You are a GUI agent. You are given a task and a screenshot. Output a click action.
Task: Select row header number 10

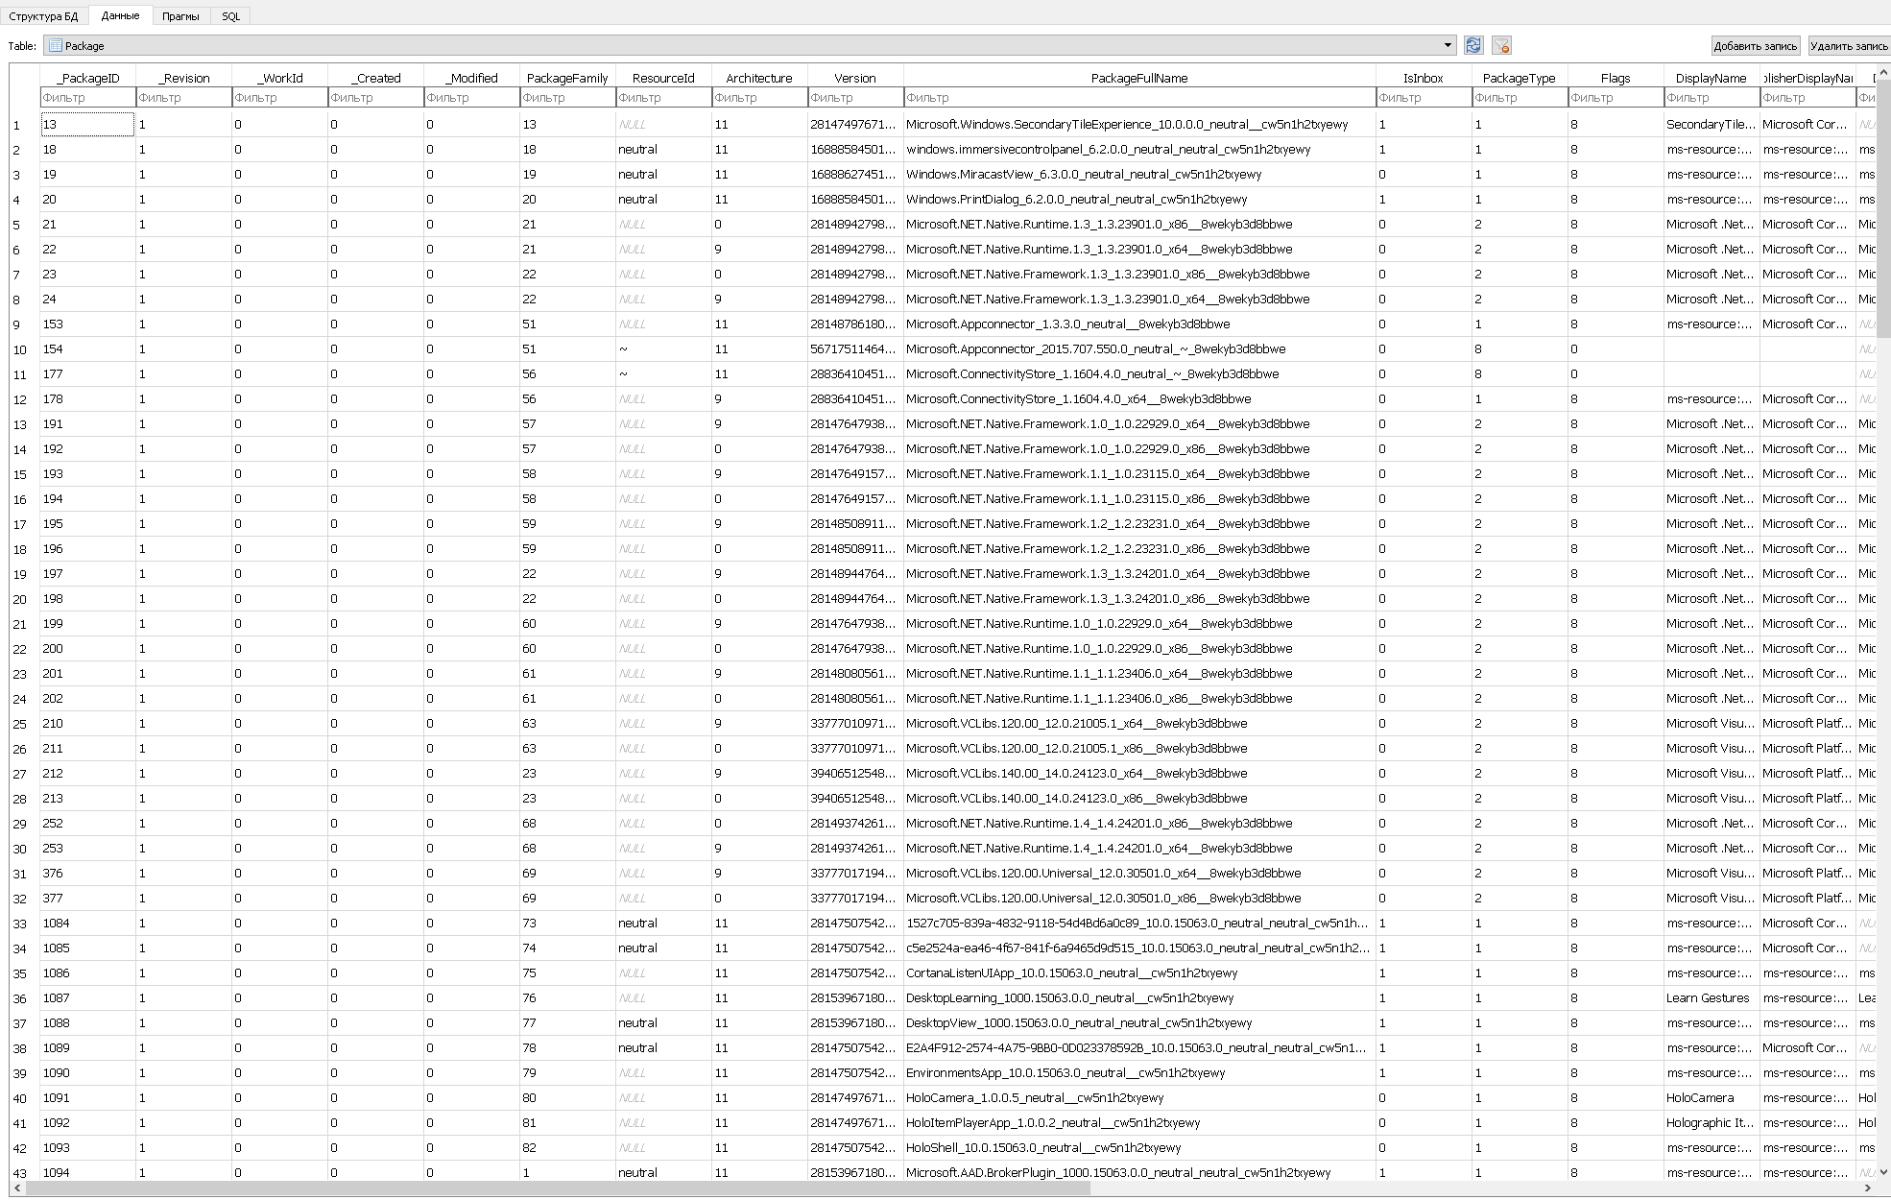click(20, 350)
